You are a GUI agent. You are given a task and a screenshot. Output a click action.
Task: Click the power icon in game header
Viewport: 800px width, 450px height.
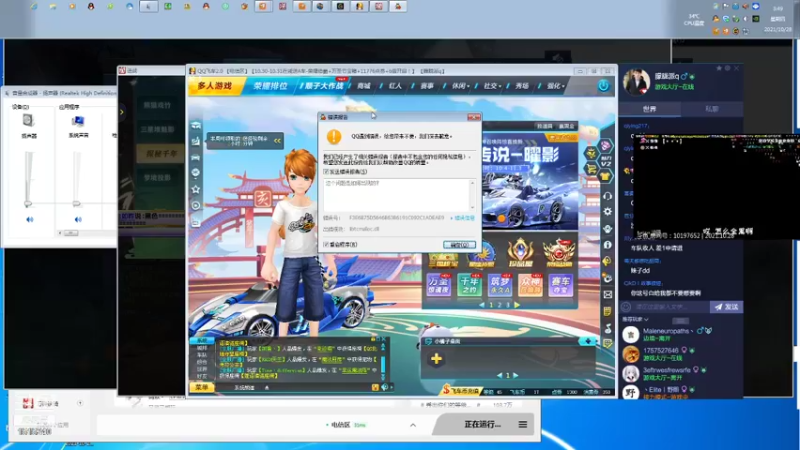click(603, 86)
